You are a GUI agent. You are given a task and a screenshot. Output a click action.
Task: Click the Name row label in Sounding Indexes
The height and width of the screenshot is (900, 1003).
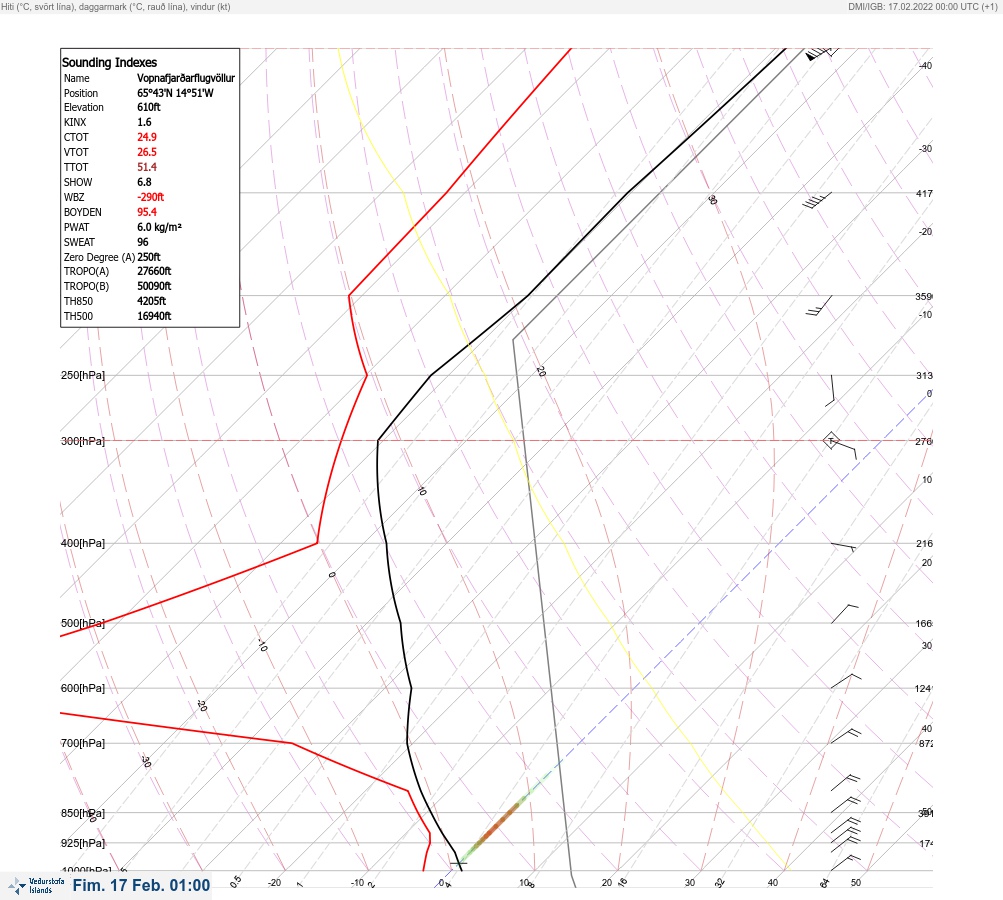(x=77, y=78)
